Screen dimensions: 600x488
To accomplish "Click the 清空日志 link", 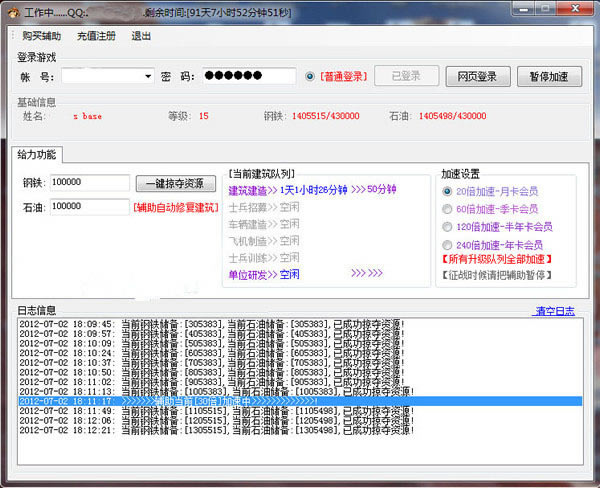I will [555, 311].
